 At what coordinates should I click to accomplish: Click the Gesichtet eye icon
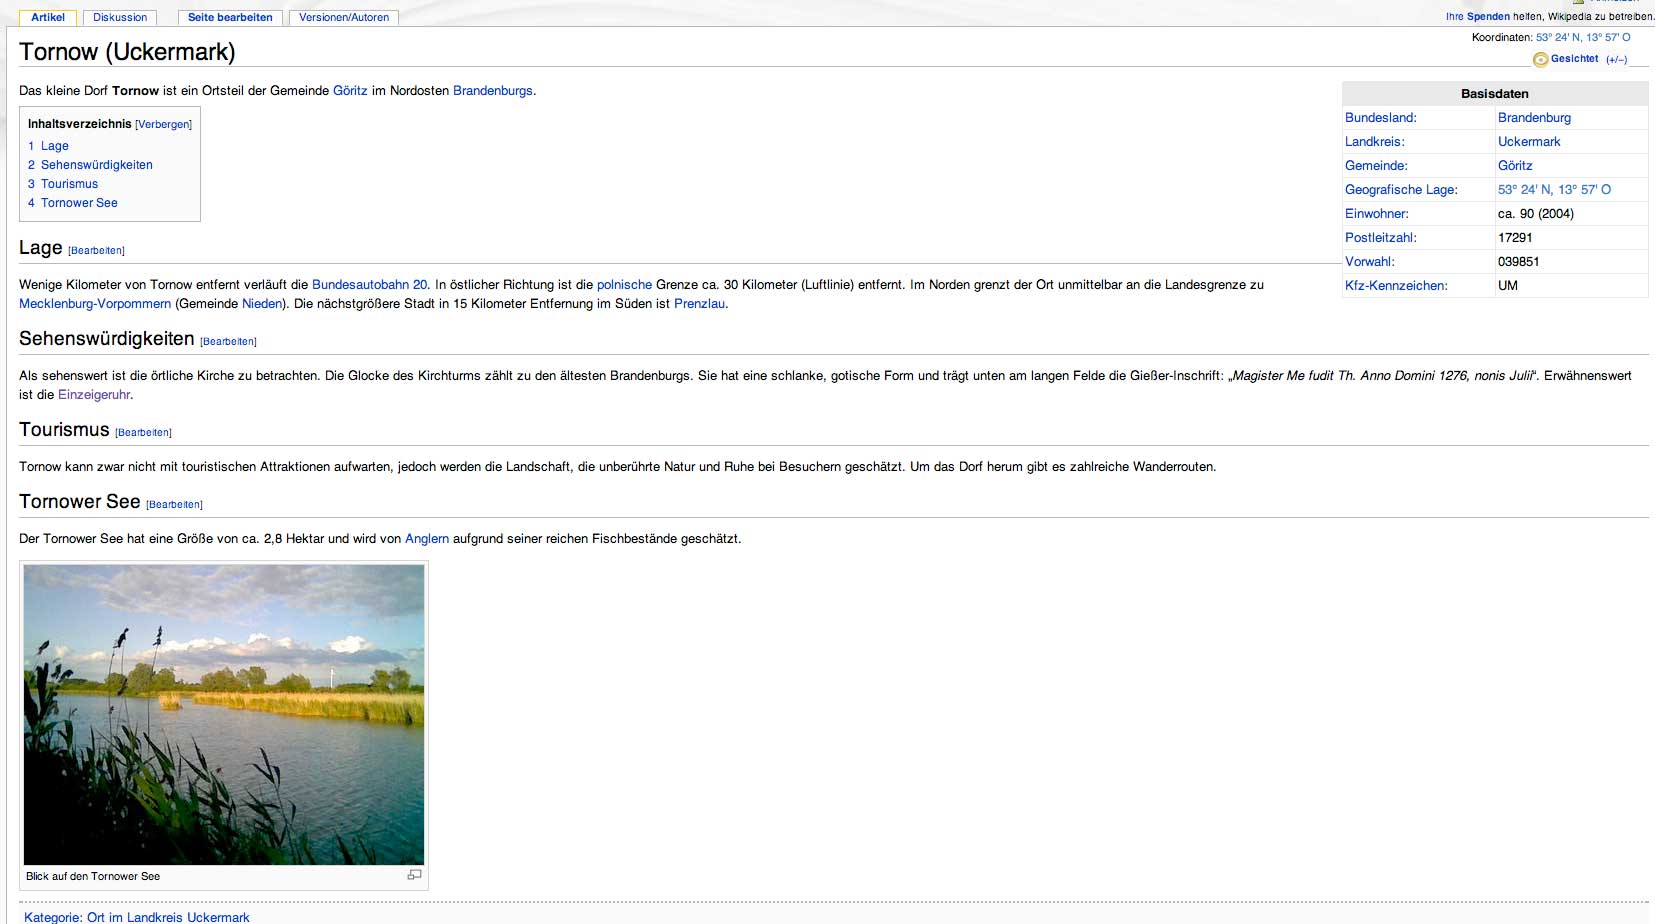(1540, 60)
